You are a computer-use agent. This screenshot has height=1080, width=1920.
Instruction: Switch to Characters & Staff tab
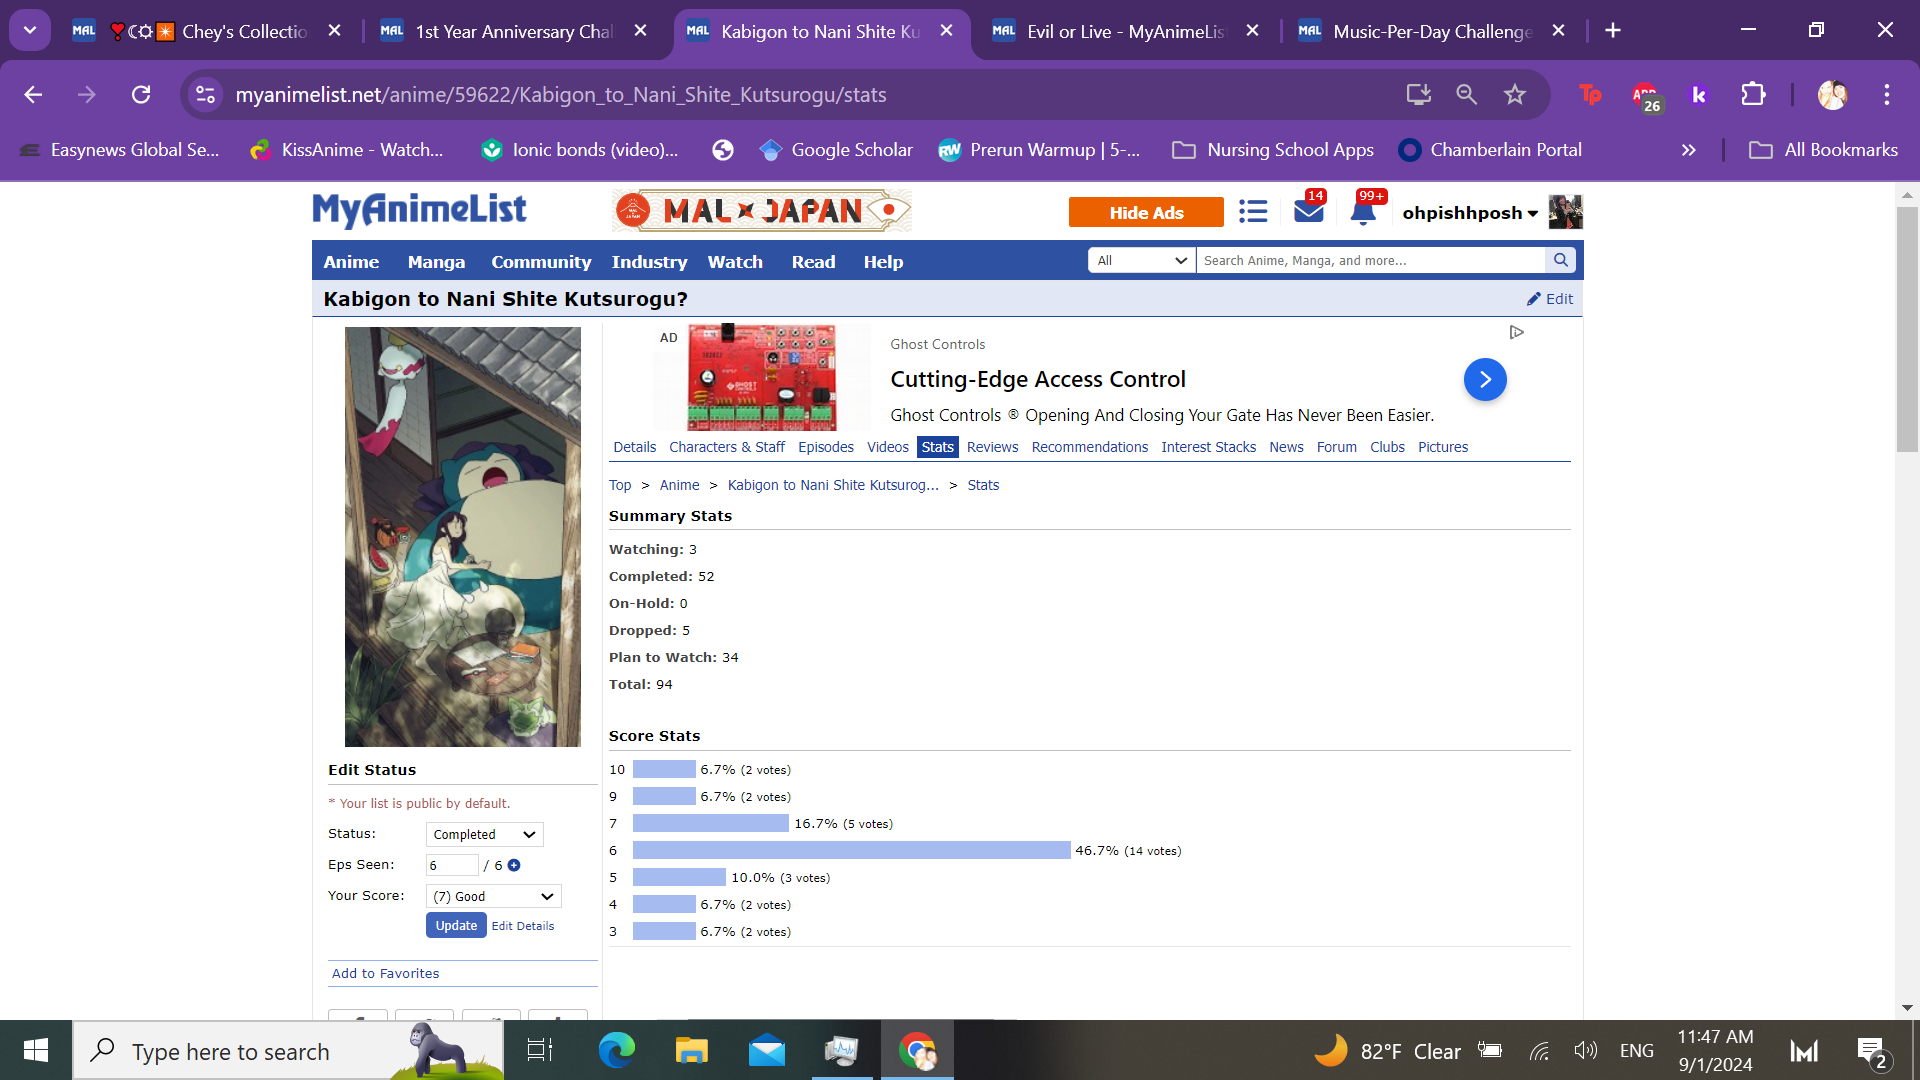point(727,447)
